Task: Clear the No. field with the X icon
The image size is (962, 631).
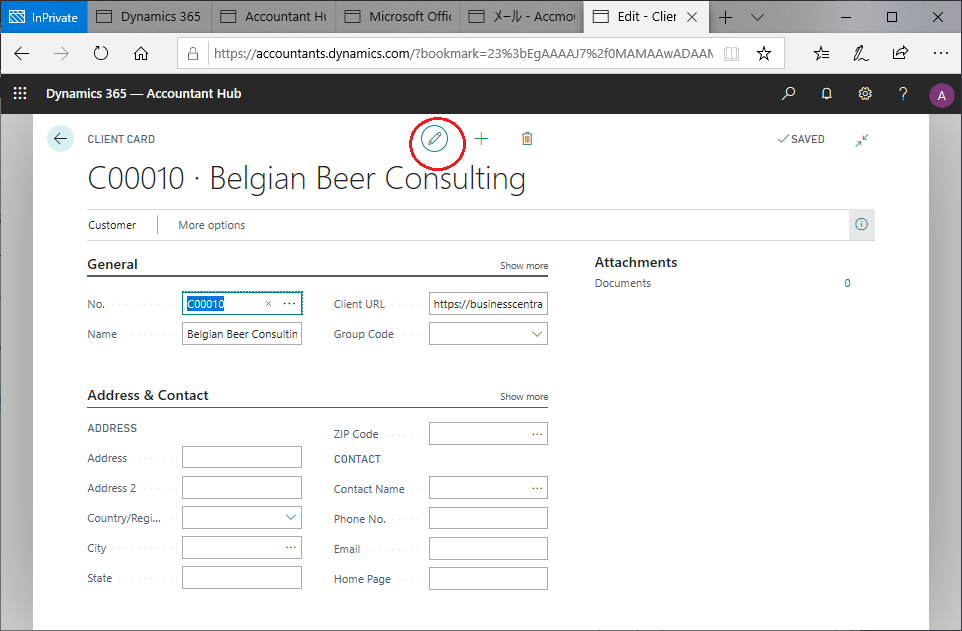Action: 268,303
